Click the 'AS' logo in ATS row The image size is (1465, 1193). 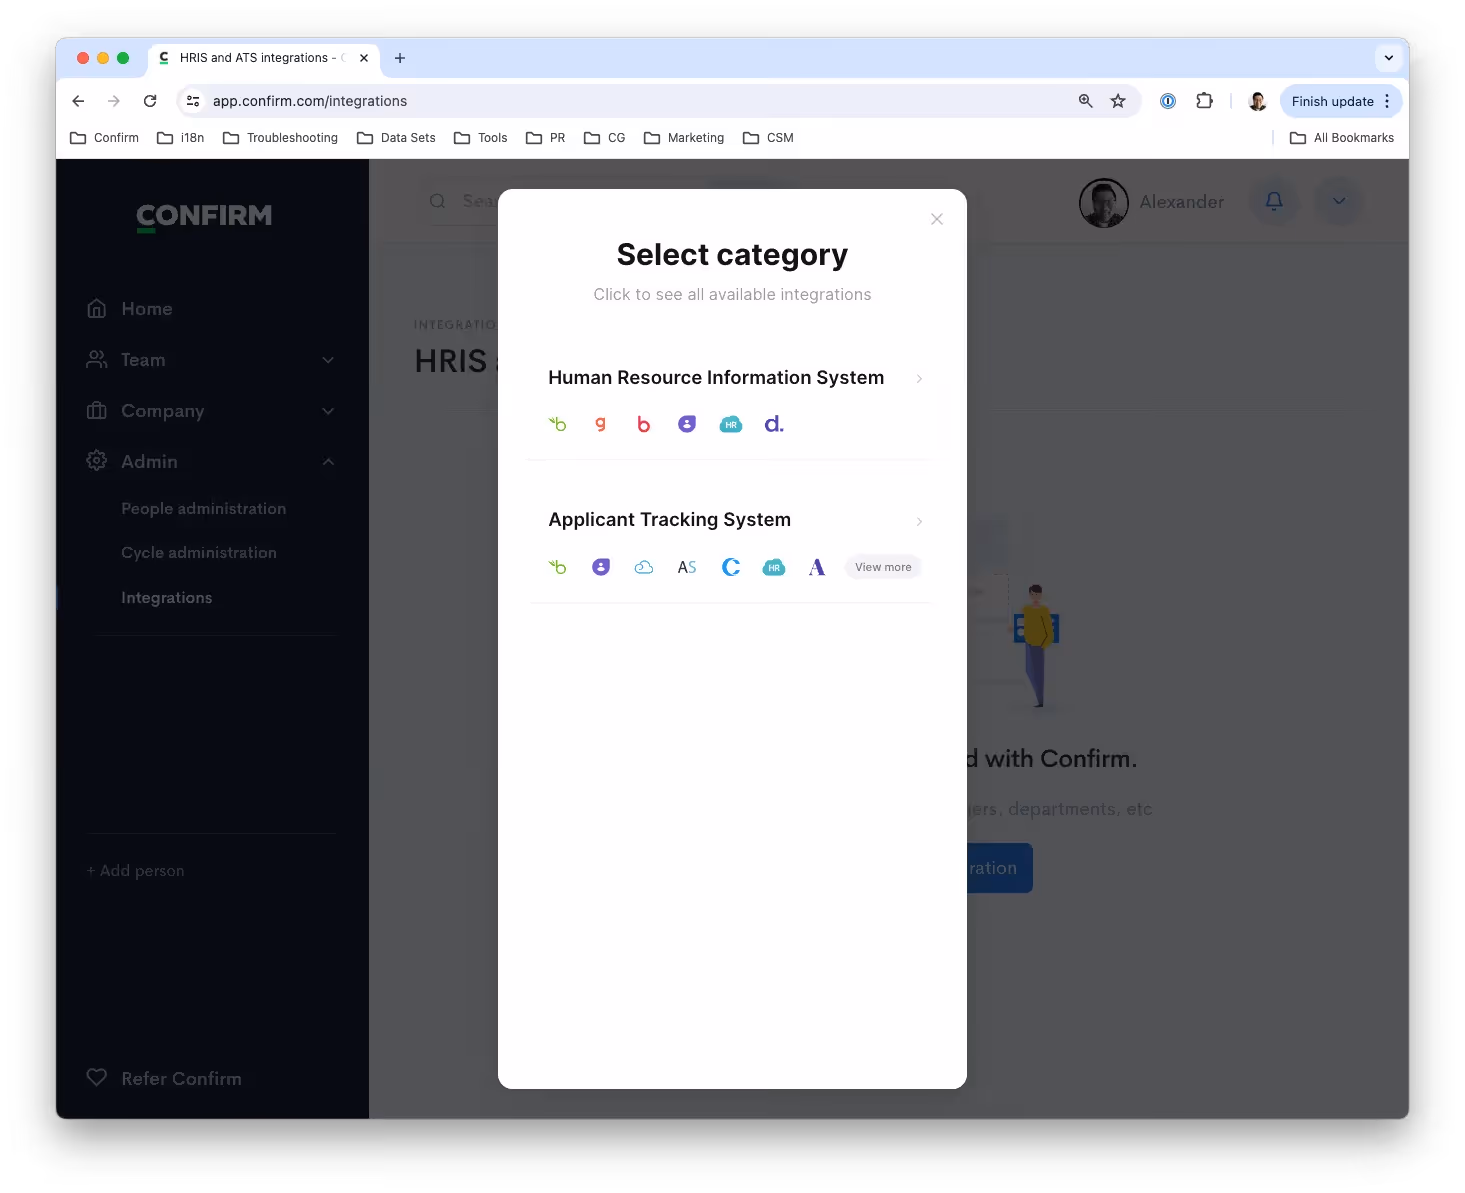coord(687,567)
